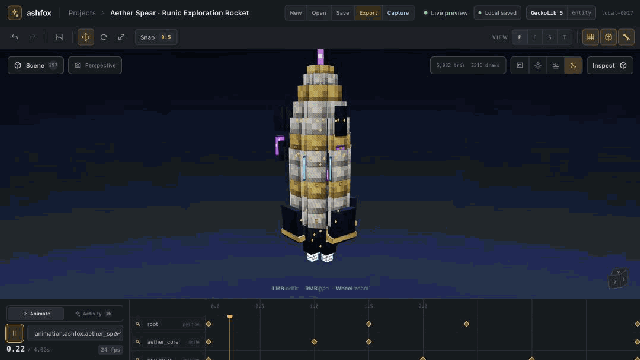The image size is (640, 360).
Task: Toggle the pivot axis viewport icon
Action: 538,65
